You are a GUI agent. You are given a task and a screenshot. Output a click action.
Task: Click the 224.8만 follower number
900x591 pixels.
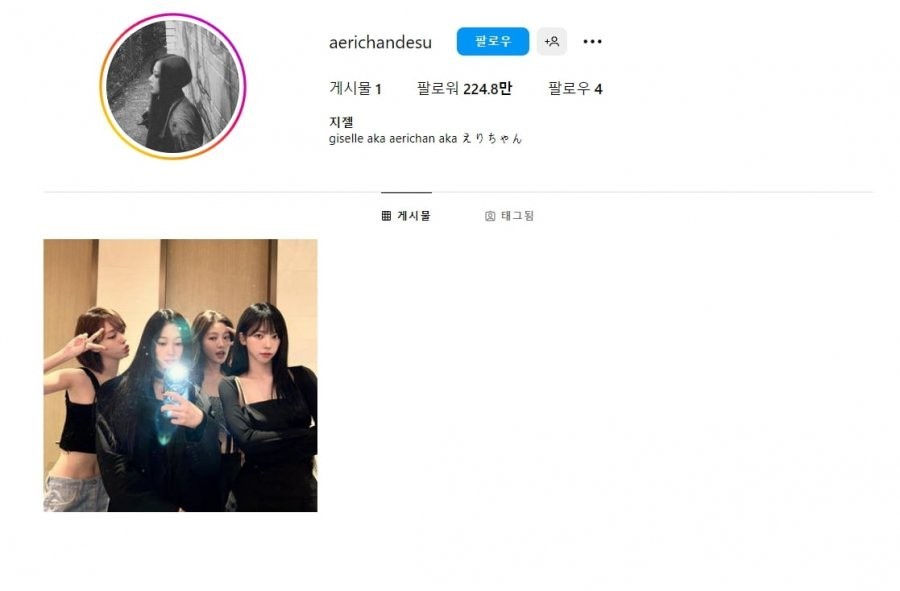point(487,88)
